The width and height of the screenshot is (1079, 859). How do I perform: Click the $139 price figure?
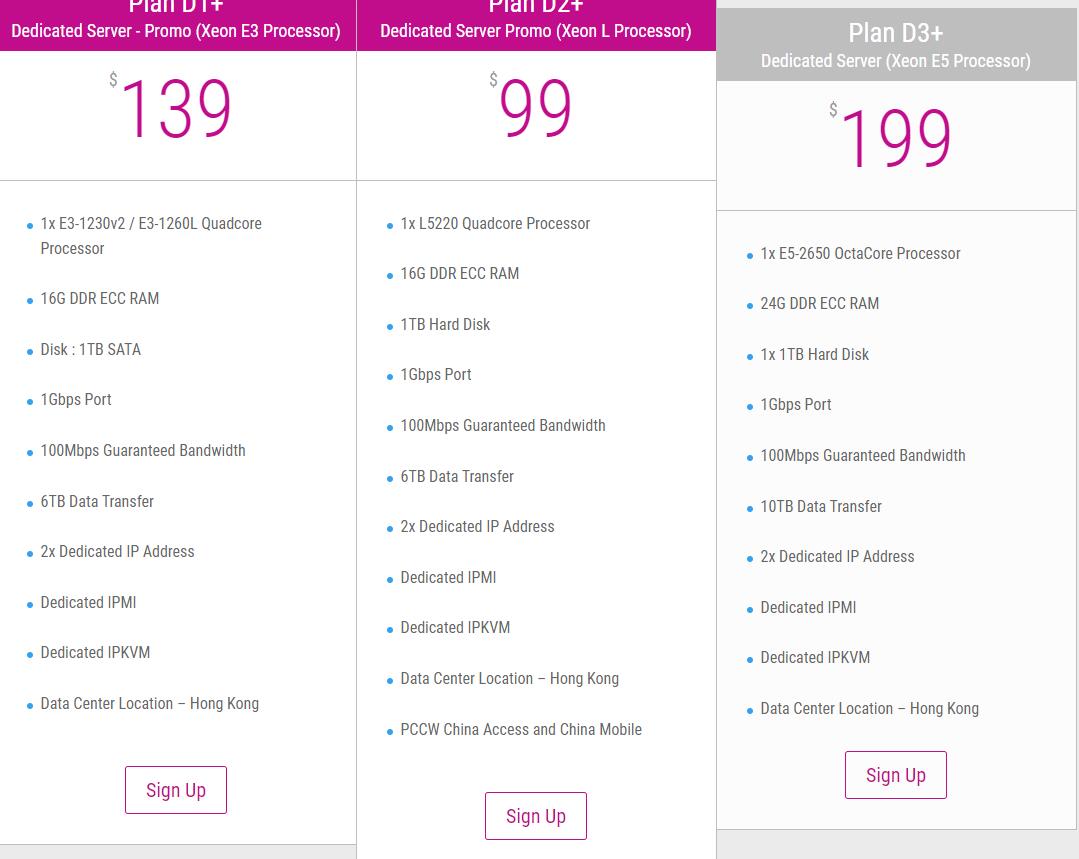[175, 109]
